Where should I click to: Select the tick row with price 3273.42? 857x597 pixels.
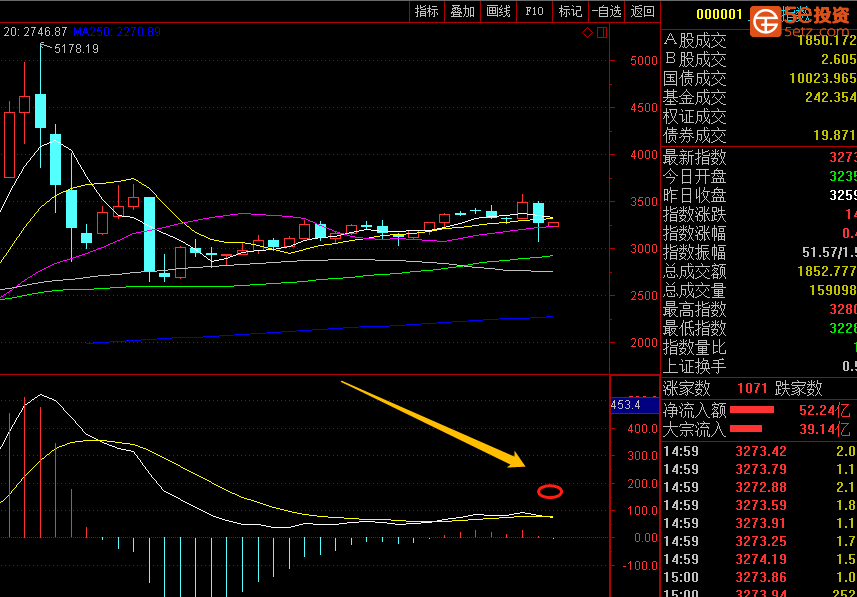click(759, 452)
